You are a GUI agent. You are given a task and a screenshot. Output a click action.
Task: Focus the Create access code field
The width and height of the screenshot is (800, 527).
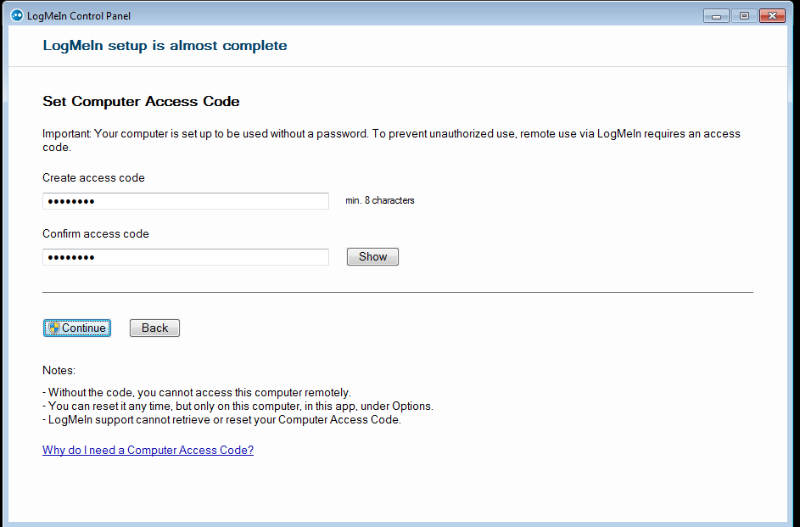(185, 201)
